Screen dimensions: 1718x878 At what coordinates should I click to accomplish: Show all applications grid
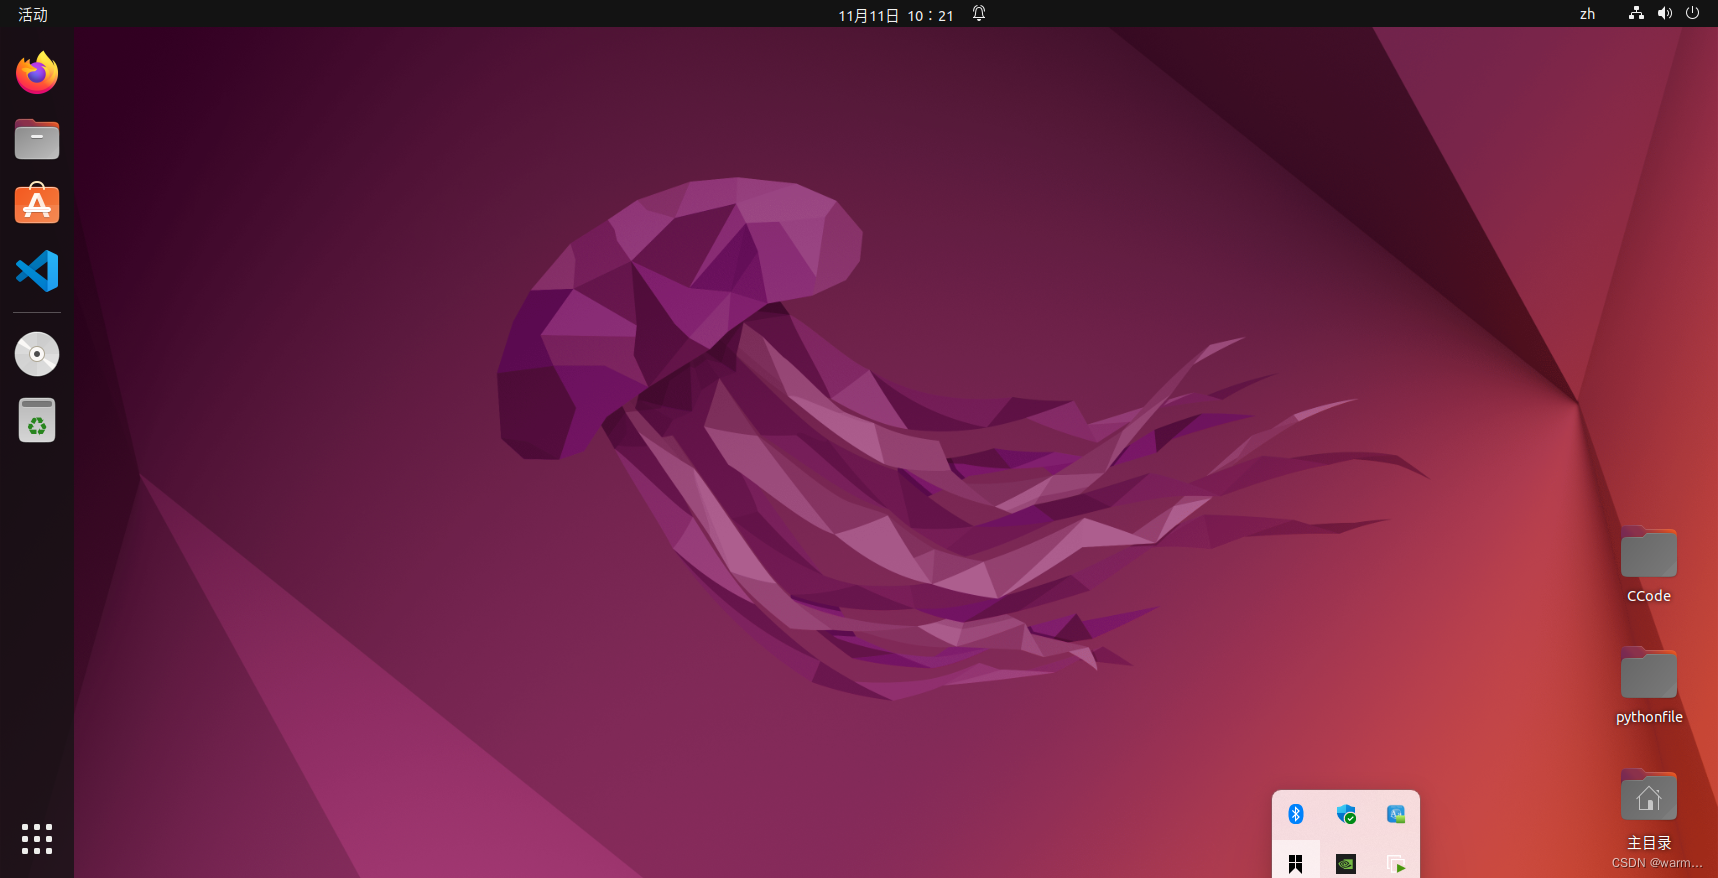[37, 839]
